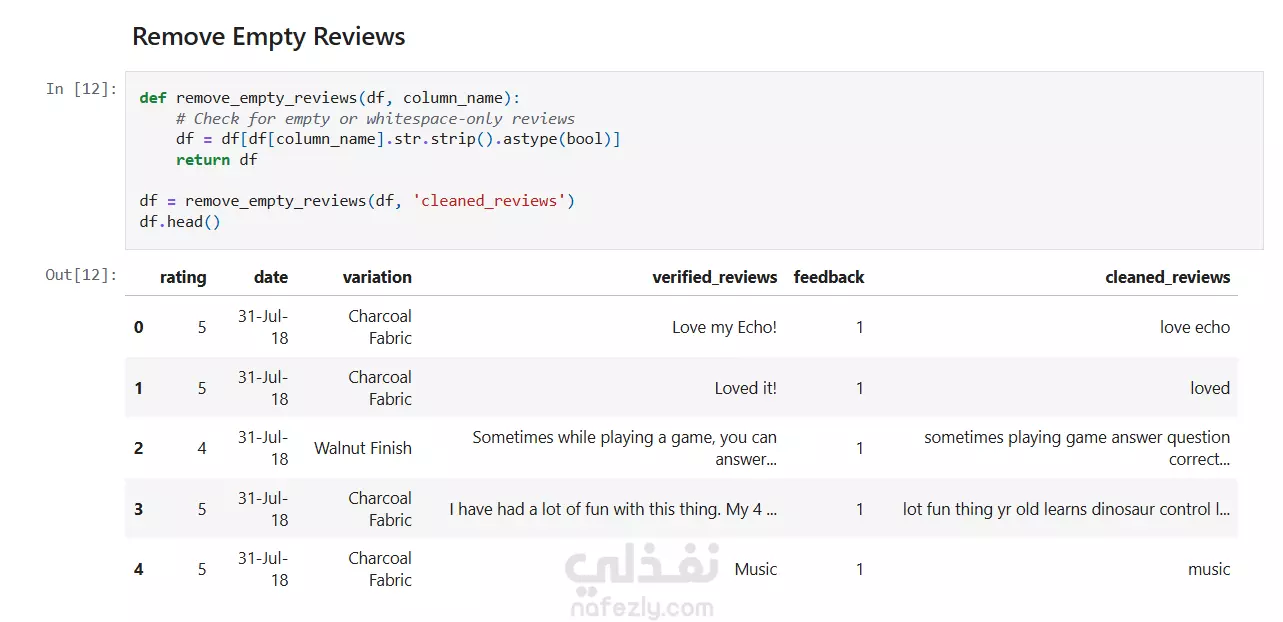This screenshot has width=1283, height=622.
Task: Select the 'cleaned_reviews' column header
Action: coord(1168,278)
